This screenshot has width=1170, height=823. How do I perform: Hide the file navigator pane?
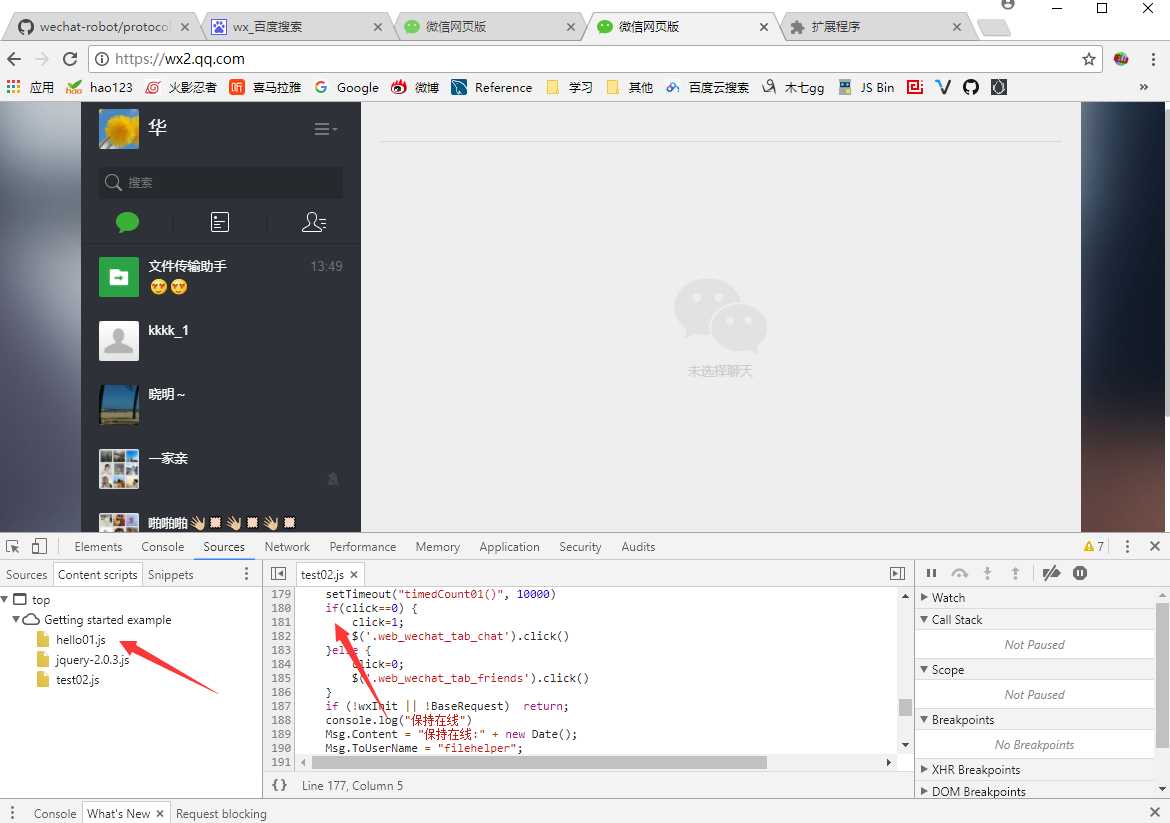(278, 574)
